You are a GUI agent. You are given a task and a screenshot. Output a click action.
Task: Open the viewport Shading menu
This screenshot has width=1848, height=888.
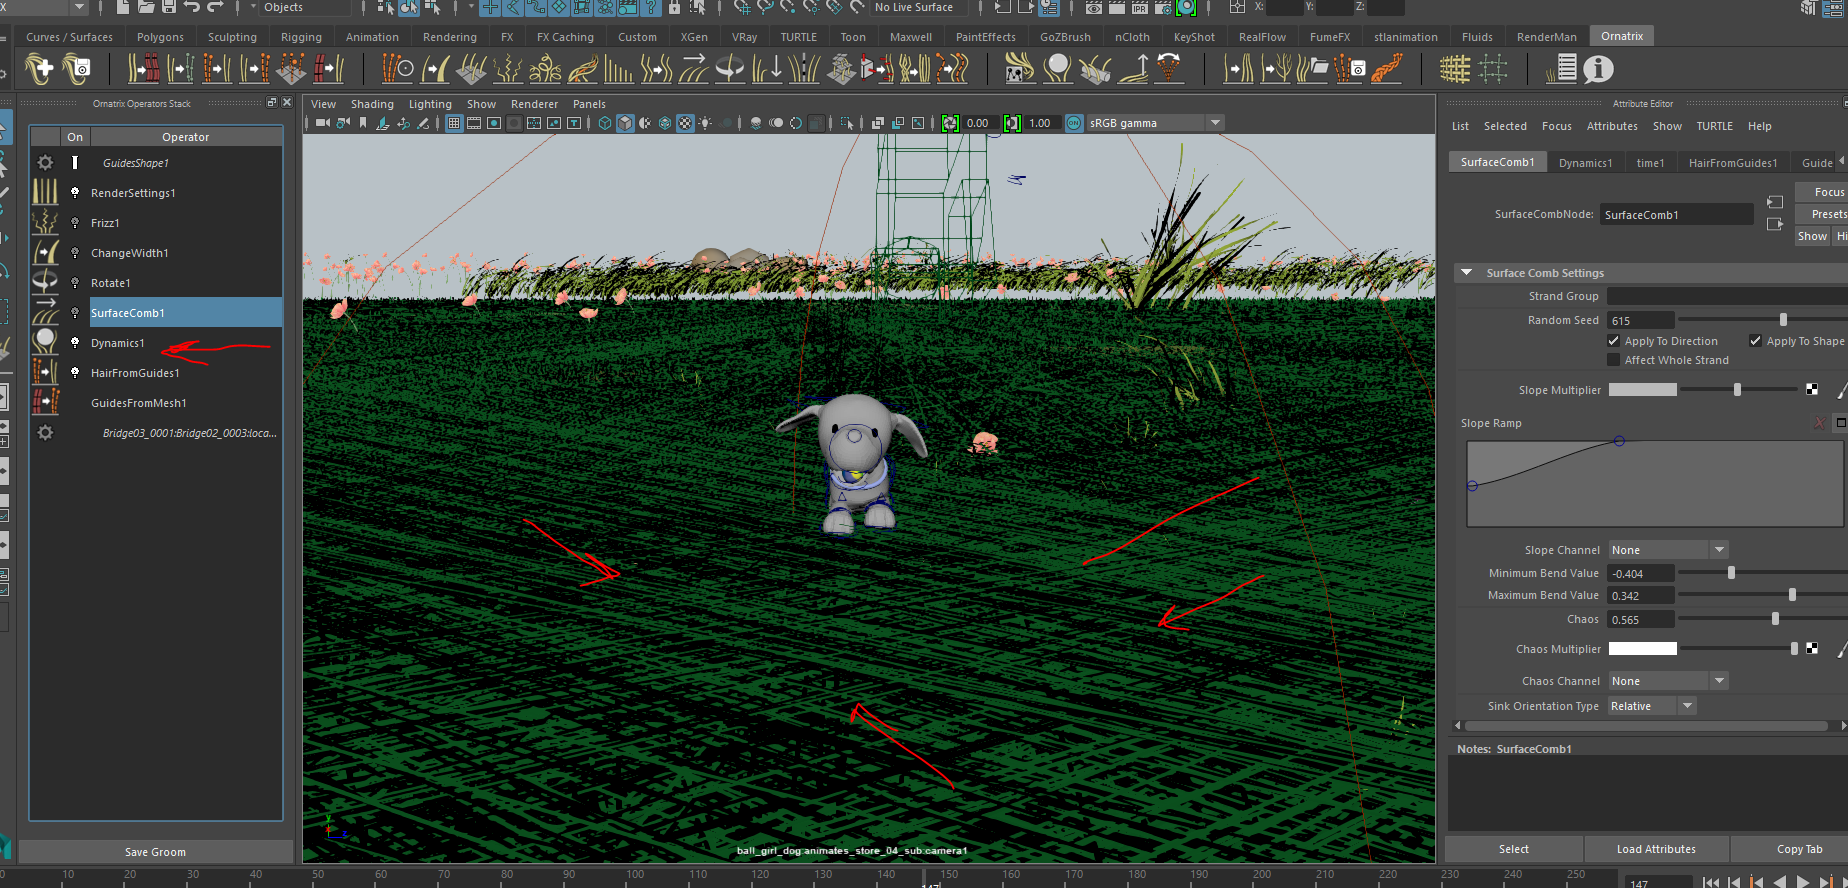[x=372, y=104]
